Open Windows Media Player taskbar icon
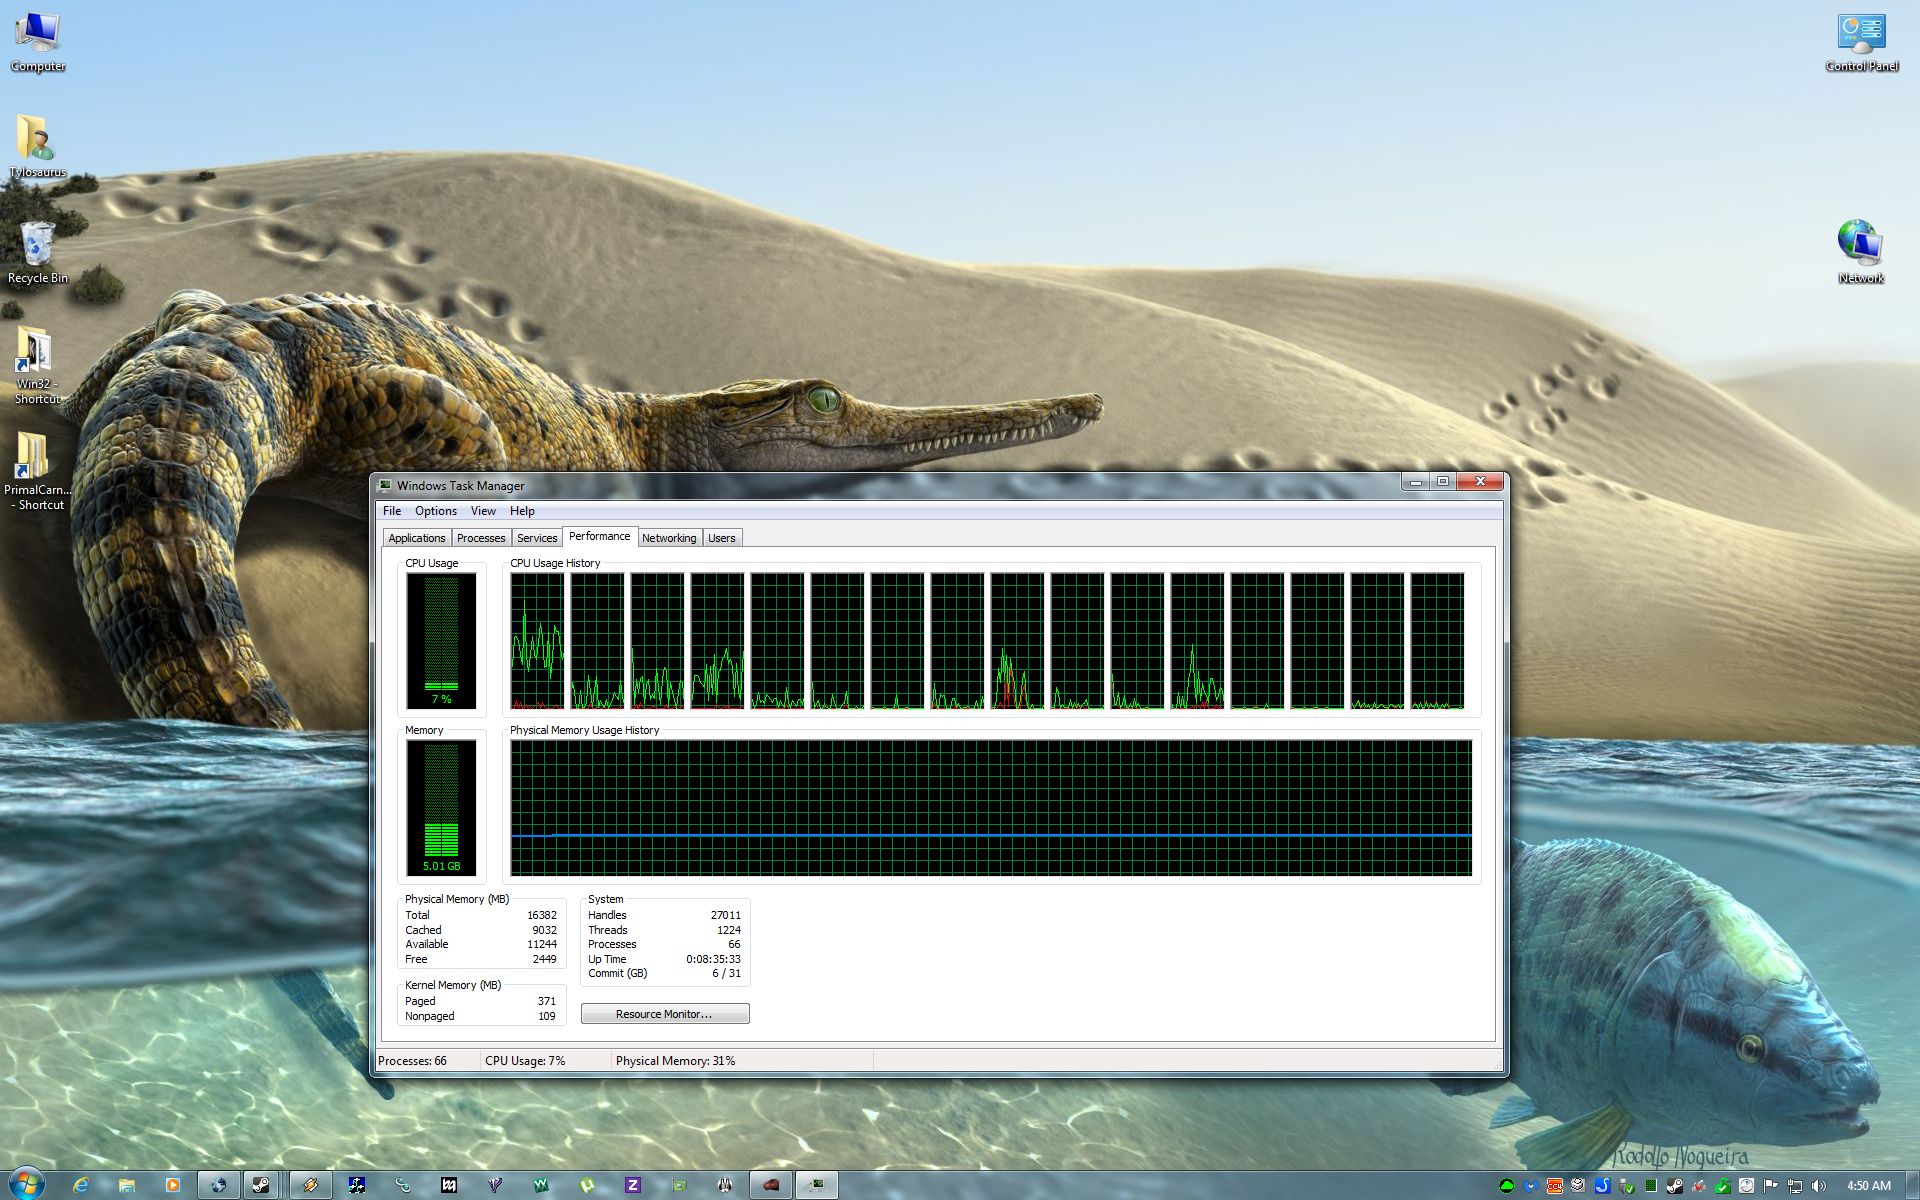Screen dimensions: 1920x1200 pyautogui.click(x=172, y=1185)
